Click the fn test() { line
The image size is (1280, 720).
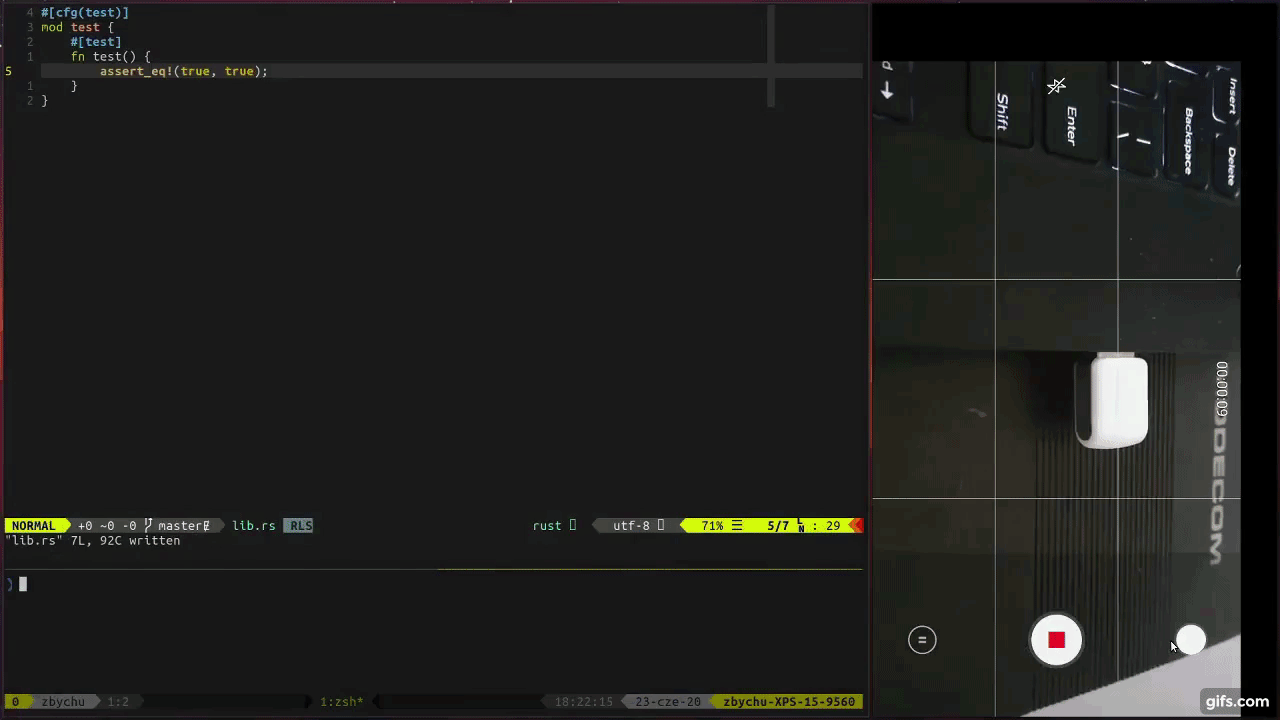coord(110,57)
